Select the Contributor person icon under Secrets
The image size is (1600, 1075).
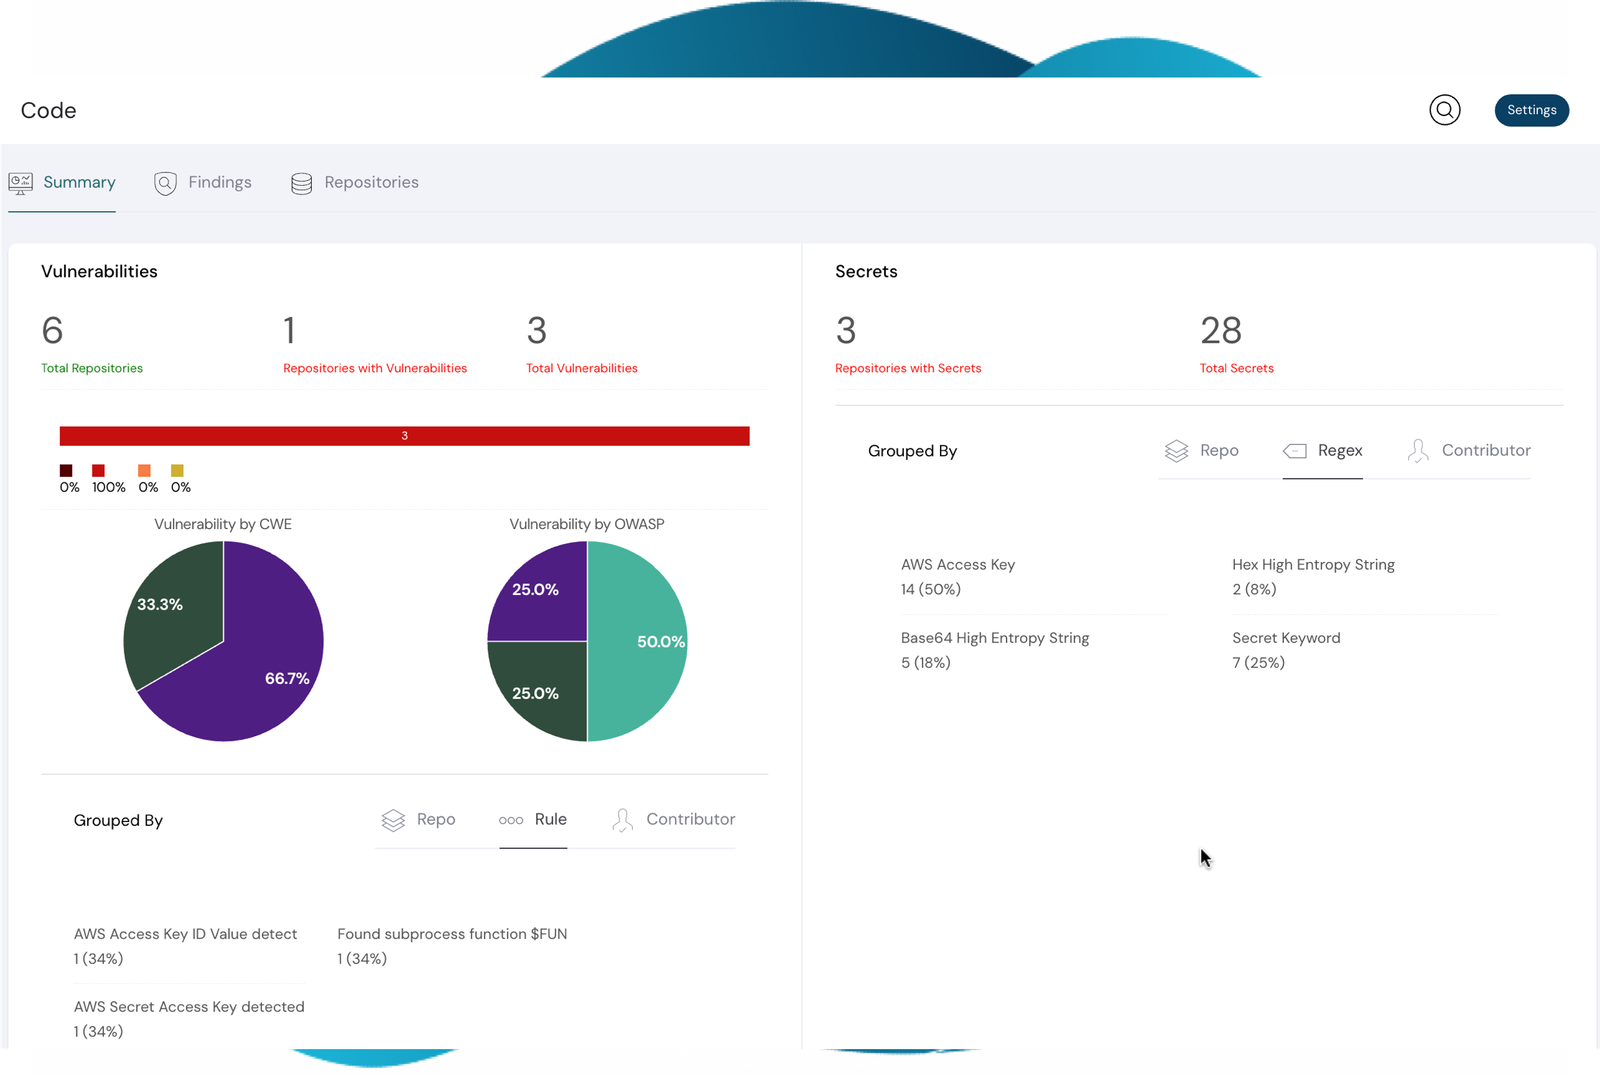point(1417,450)
